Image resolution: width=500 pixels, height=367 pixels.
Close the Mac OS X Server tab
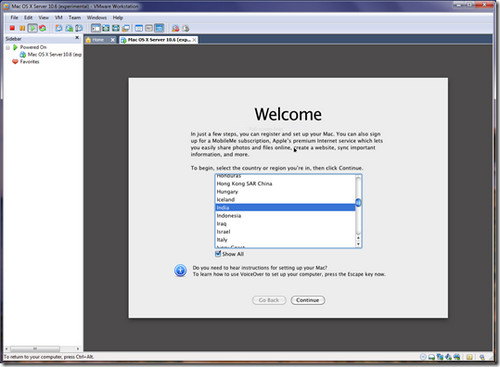(x=194, y=40)
